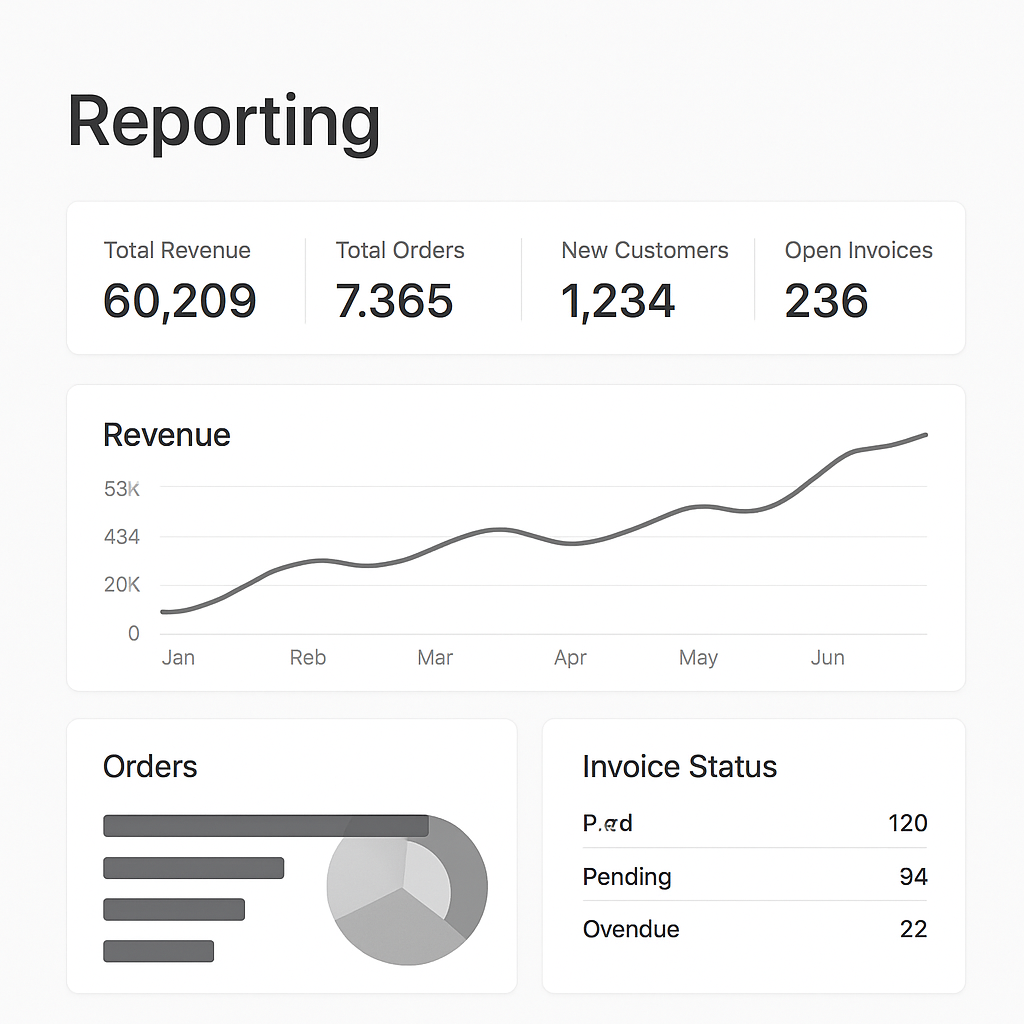Click the 53K y-axis label

pyautogui.click(x=122, y=489)
